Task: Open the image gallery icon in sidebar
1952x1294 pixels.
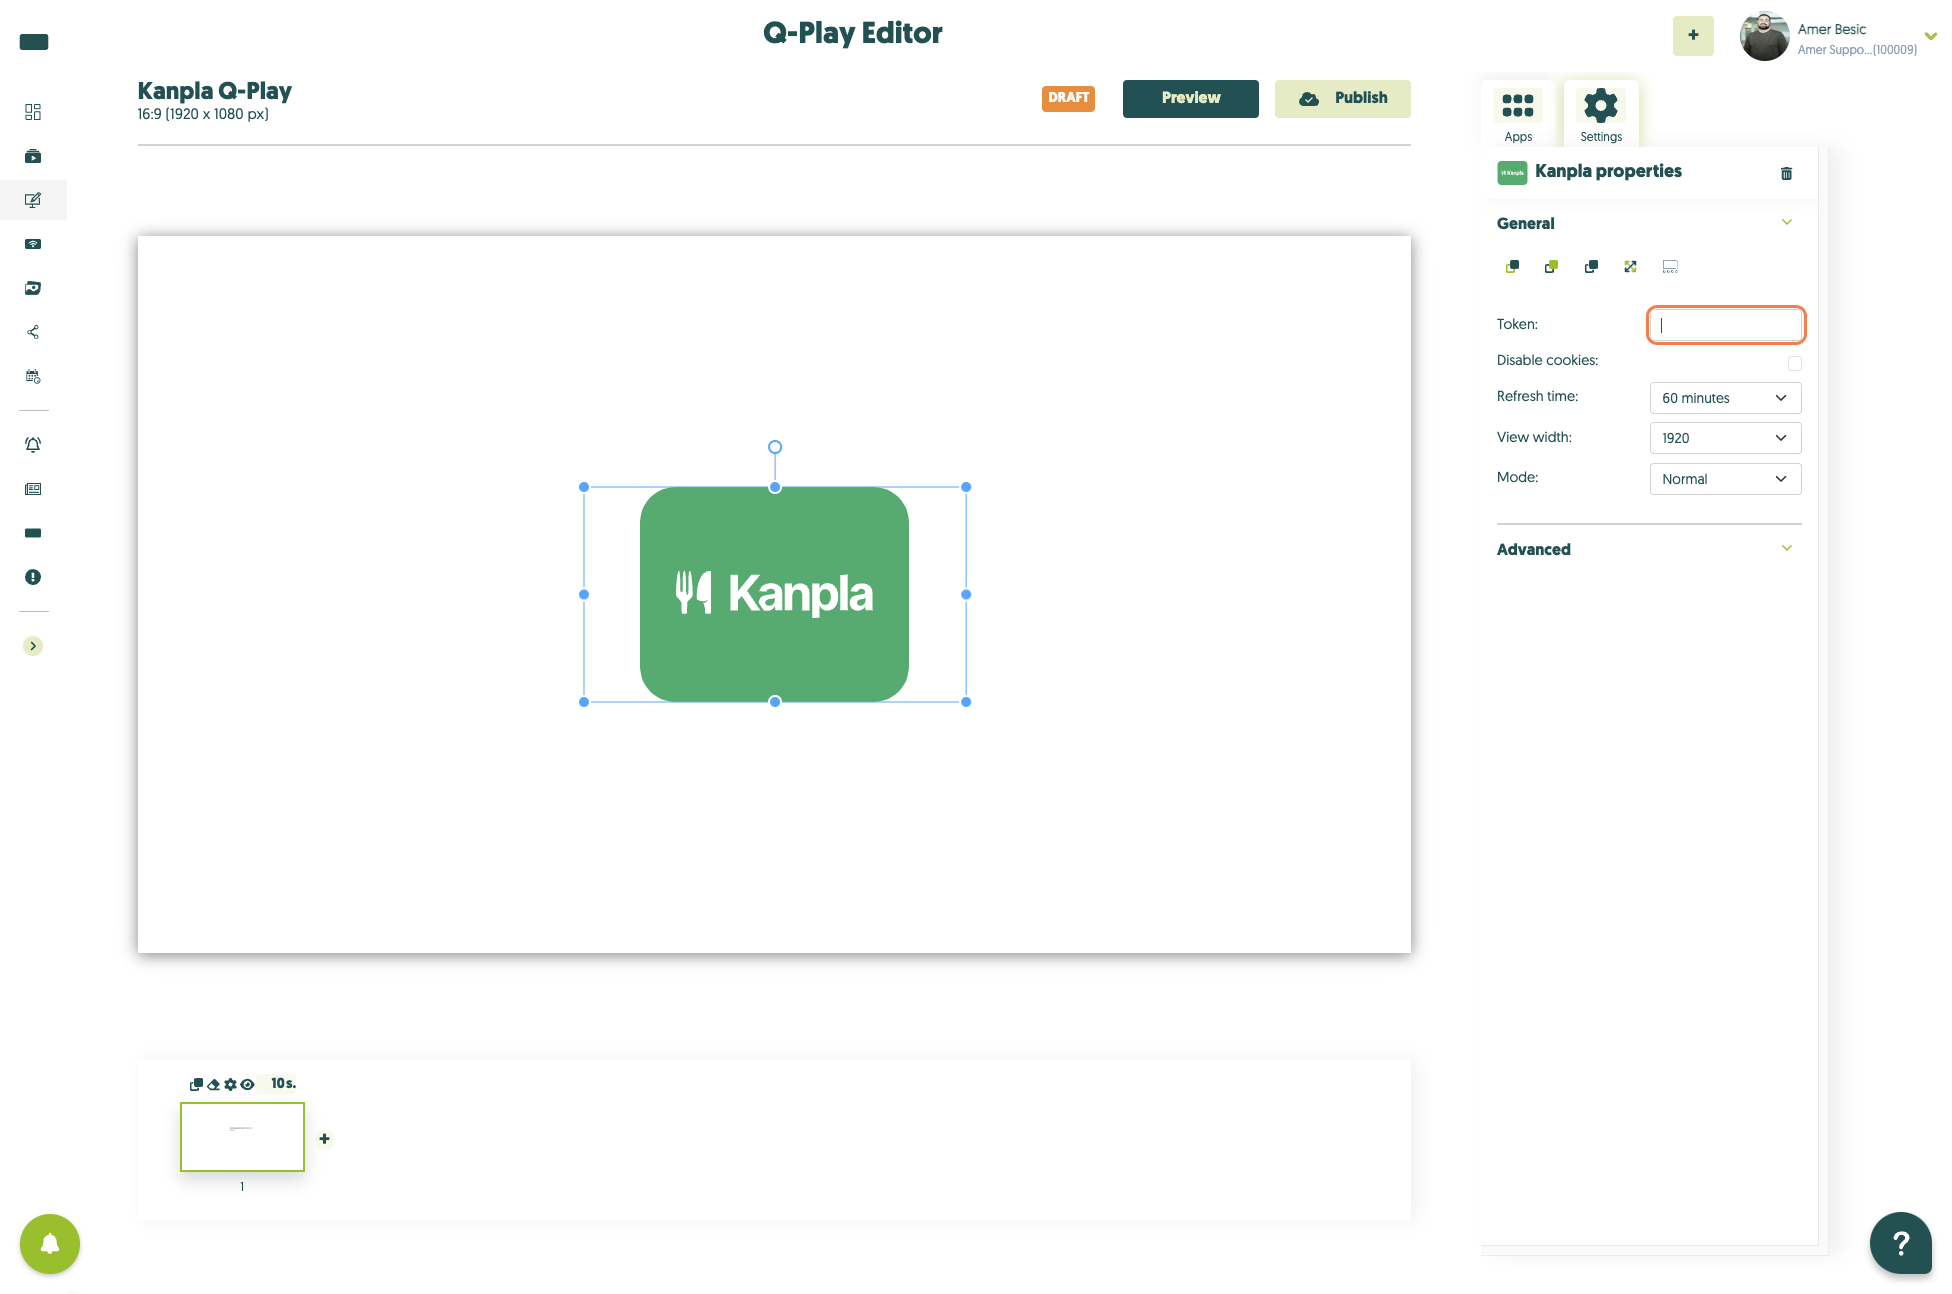Action: 33,288
